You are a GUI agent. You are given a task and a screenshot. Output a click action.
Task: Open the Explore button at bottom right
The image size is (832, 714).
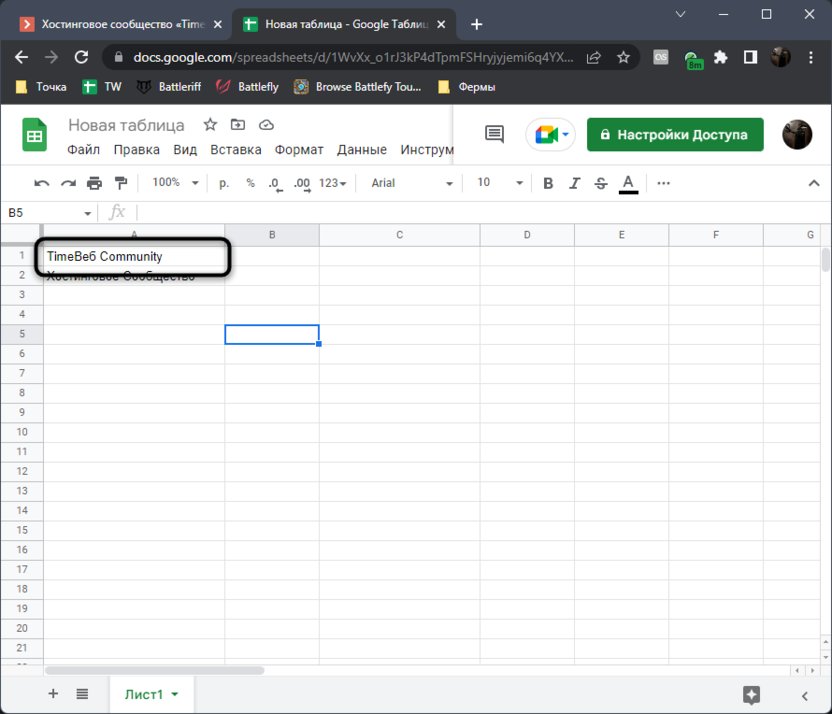pos(752,694)
